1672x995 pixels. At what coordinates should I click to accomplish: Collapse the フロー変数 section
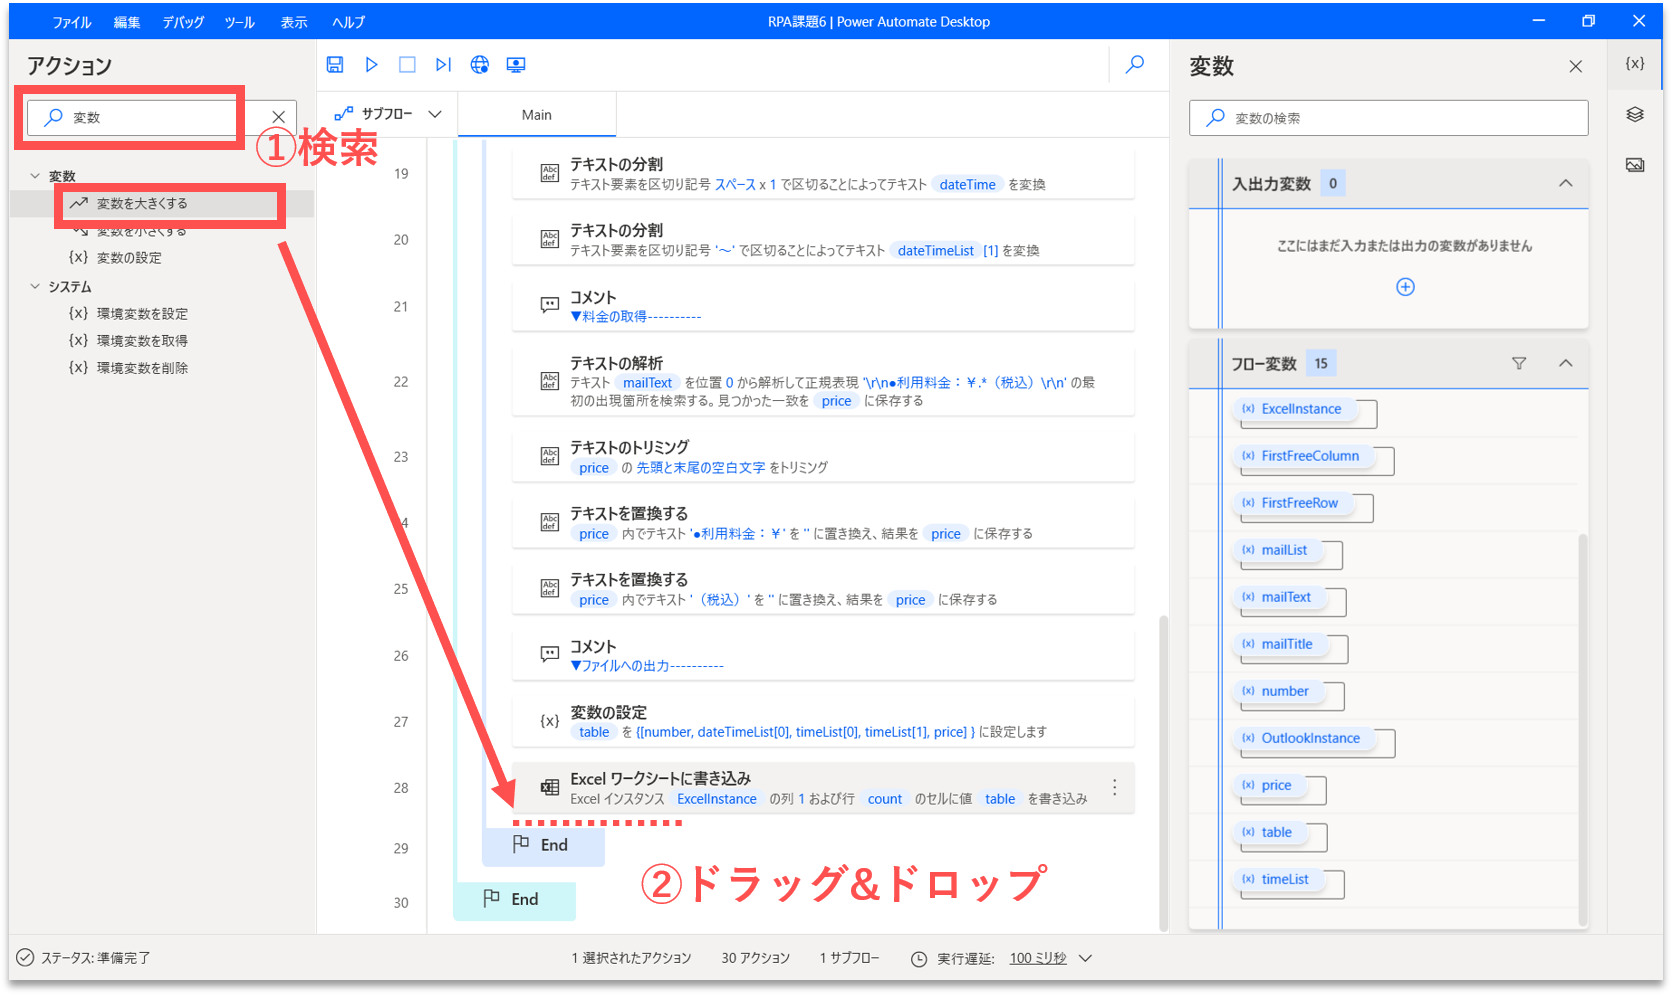1566,364
